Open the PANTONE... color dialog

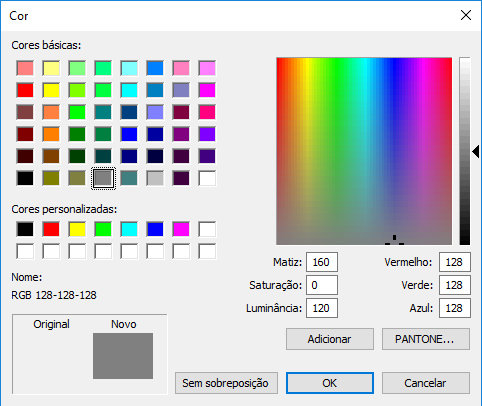point(426,339)
